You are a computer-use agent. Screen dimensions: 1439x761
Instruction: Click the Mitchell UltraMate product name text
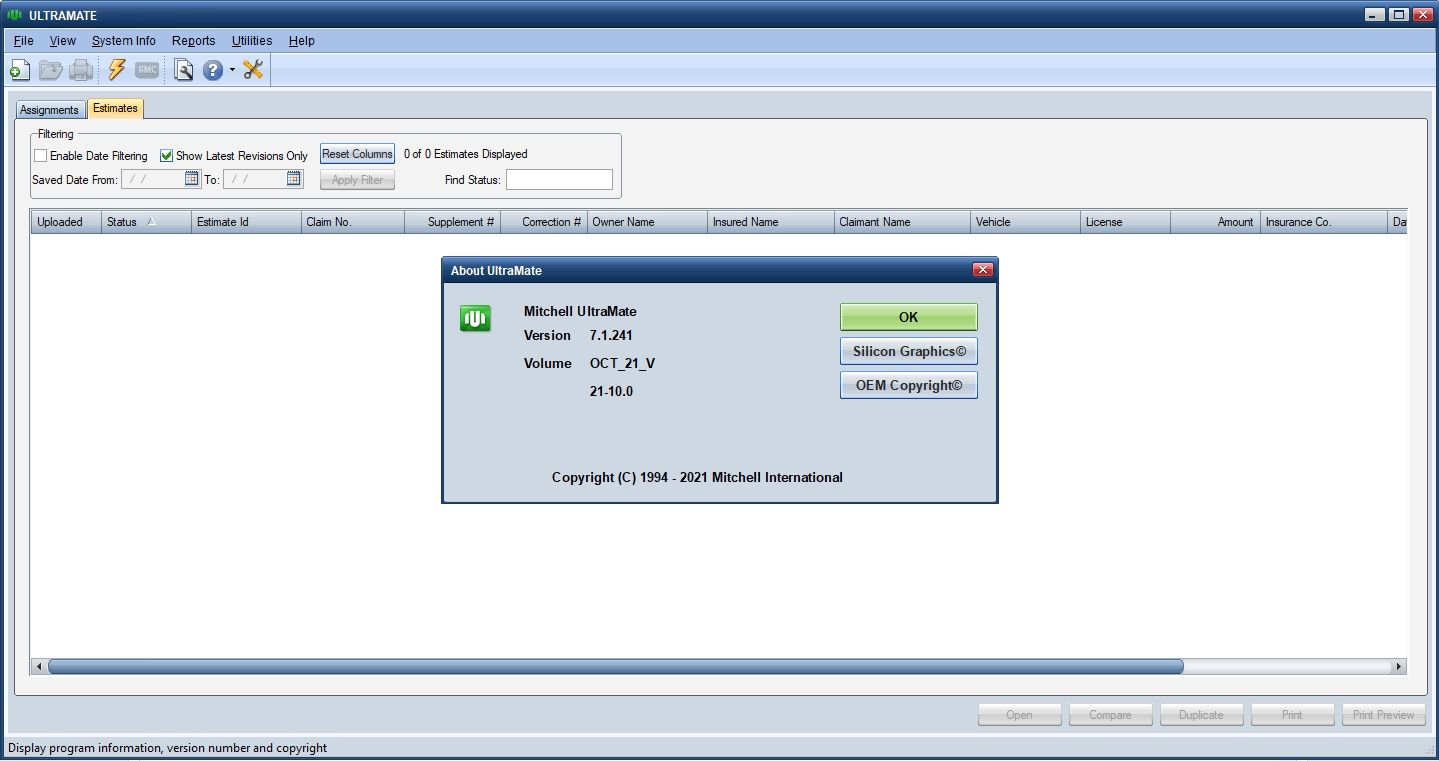coord(580,311)
